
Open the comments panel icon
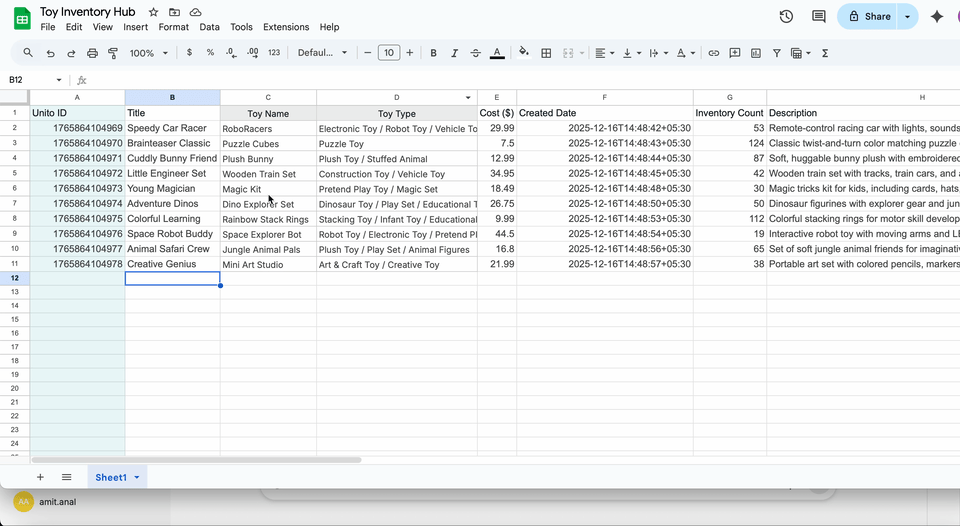point(819,16)
